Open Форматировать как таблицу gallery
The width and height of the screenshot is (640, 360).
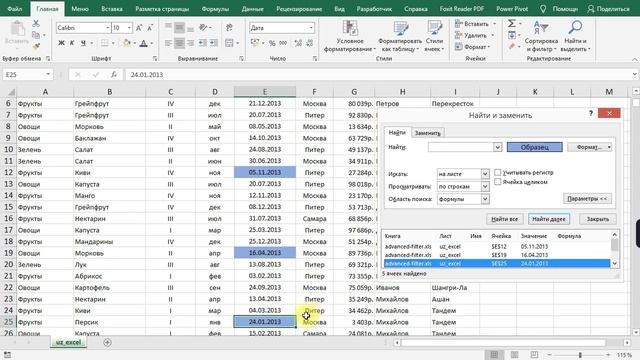pyautogui.click(x=400, y=36)
